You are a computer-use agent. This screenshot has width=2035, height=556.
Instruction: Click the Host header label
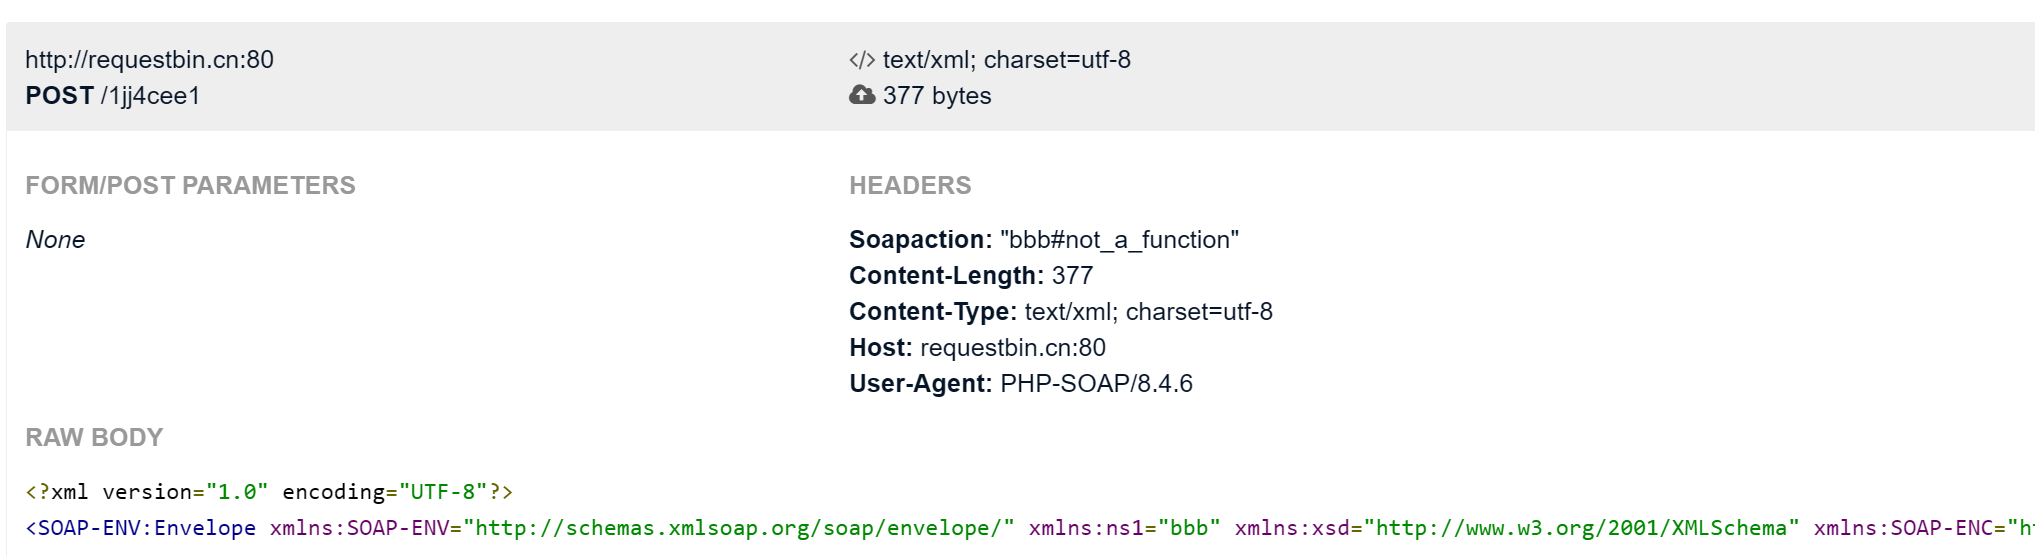point(880,348)
